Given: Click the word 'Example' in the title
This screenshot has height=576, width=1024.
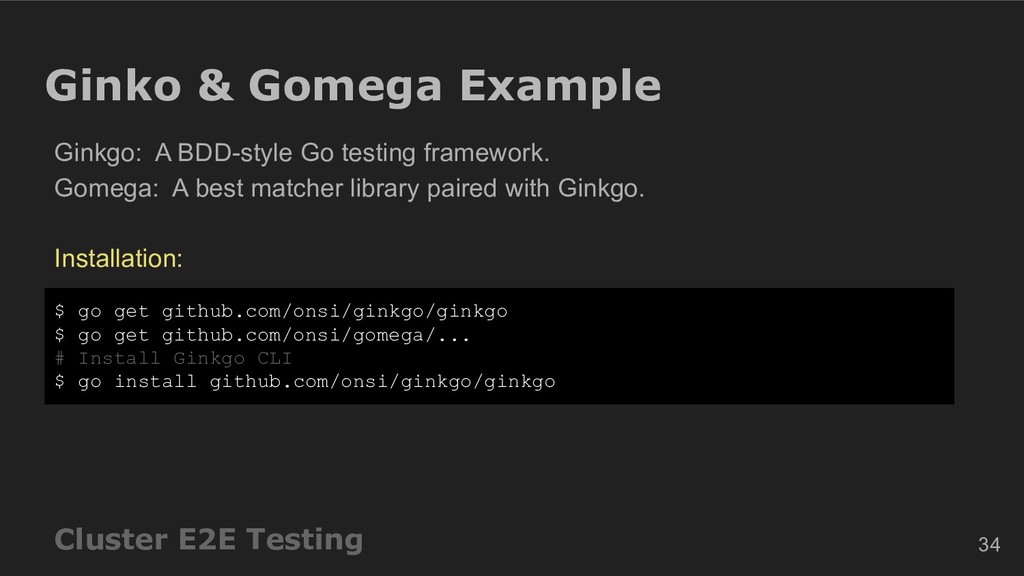Looking at the screenshot, I should point(560,86).
